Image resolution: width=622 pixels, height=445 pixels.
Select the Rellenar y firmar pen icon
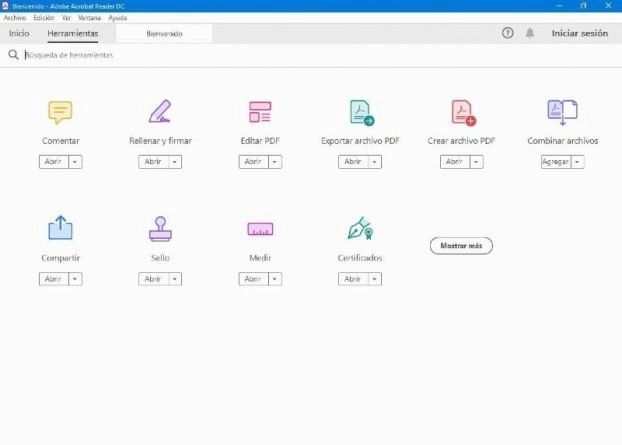tap(160, 111)
